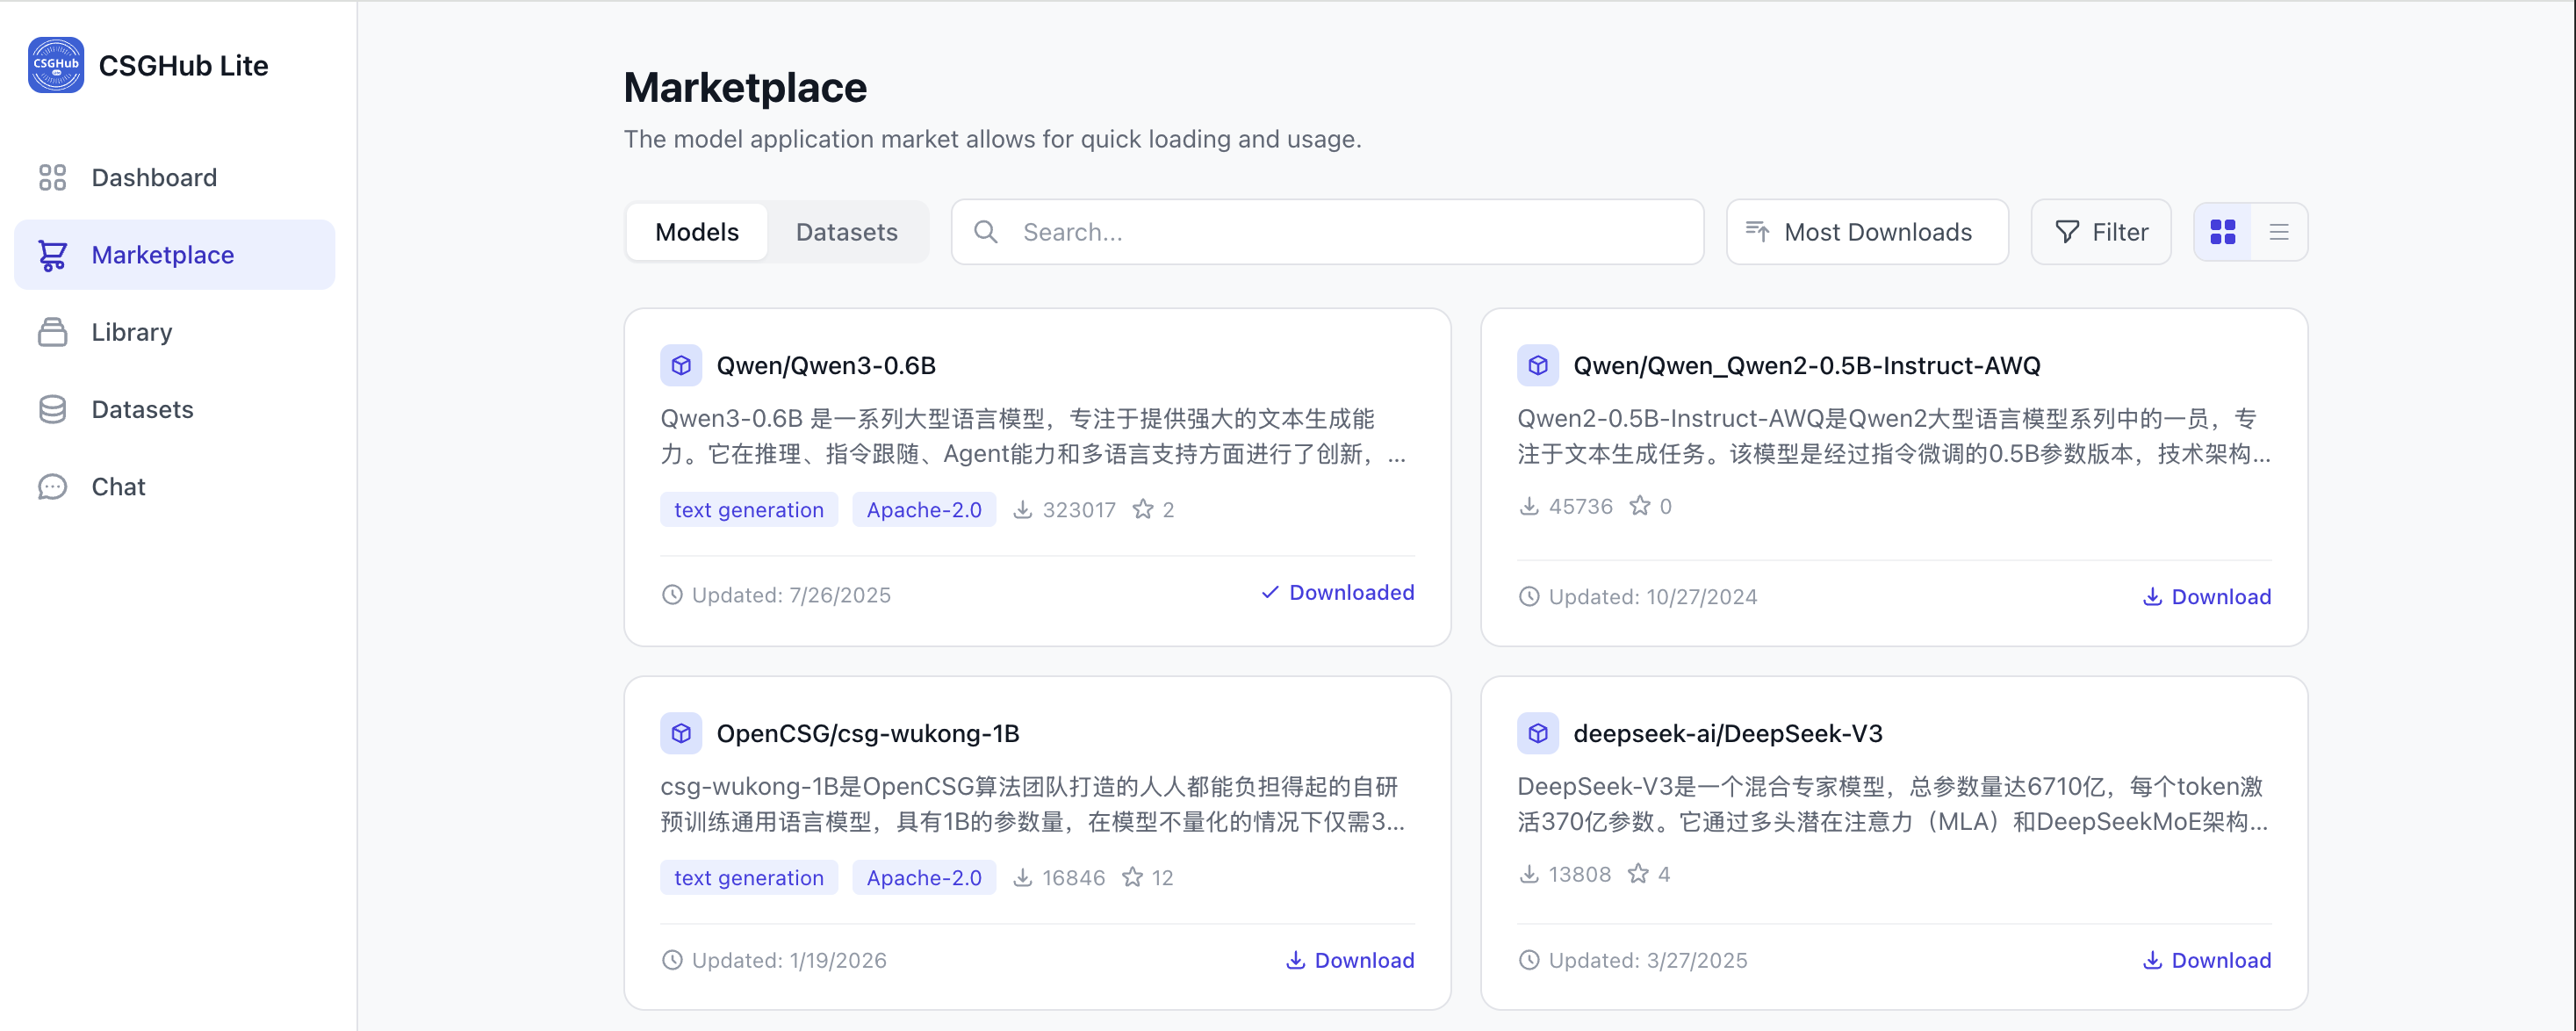Switch to the Datasets tab
The width and height of the screenshot is (2576, 1031).
(846, 232)
